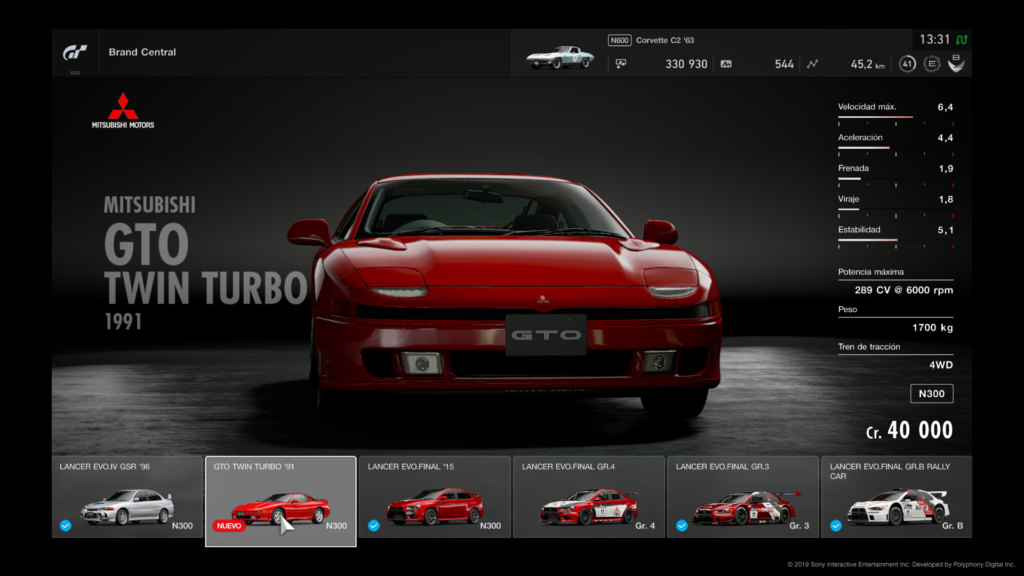Pick the Lancer Evo.Final Gr.4 card

coord(589,497)
